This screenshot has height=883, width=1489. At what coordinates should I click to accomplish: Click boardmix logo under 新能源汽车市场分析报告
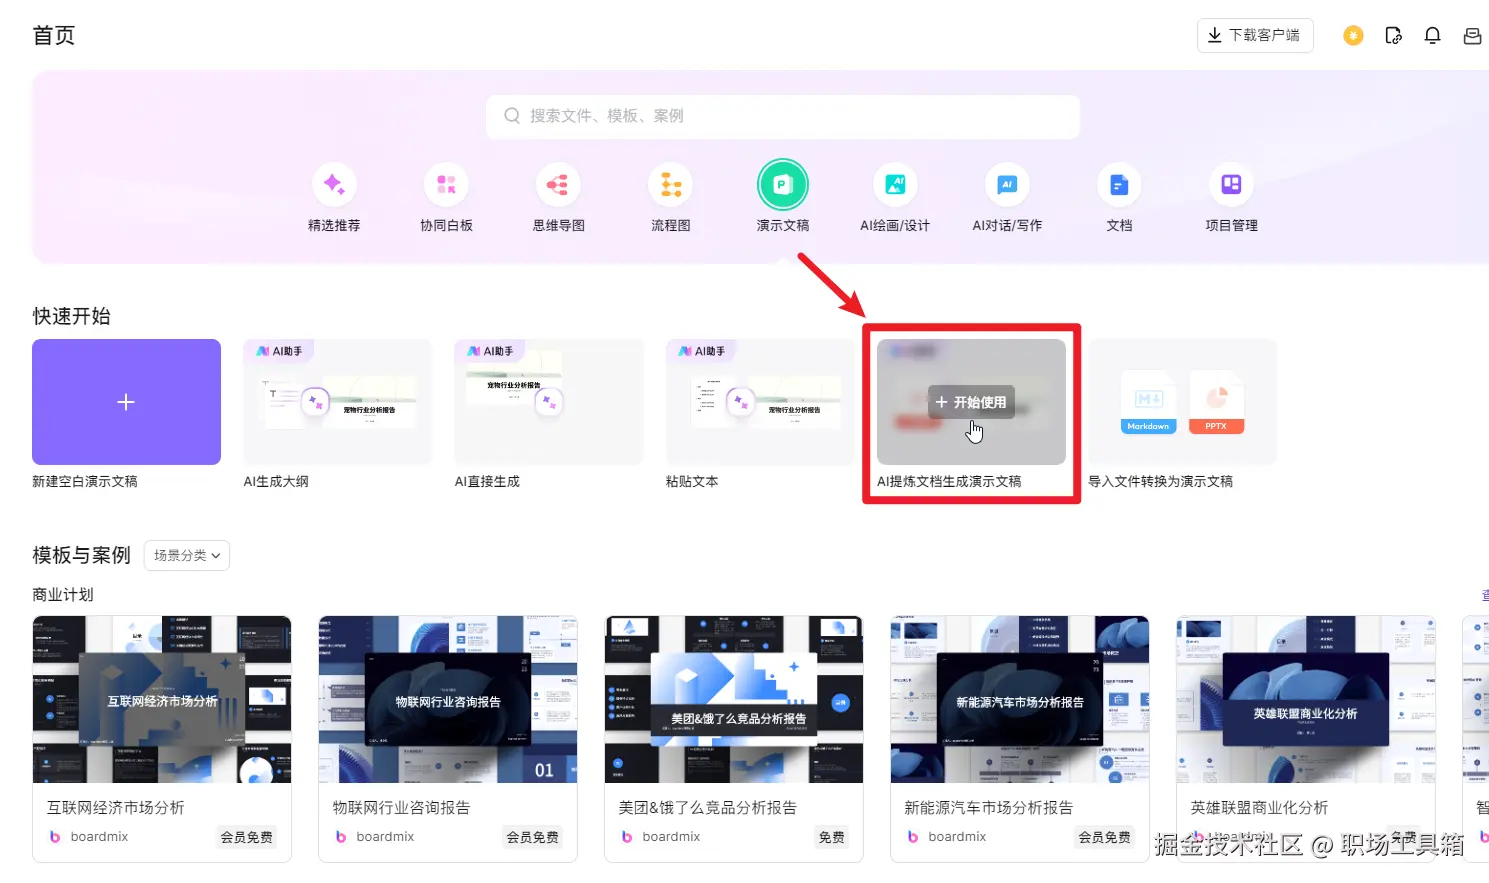tap(913, 837)
